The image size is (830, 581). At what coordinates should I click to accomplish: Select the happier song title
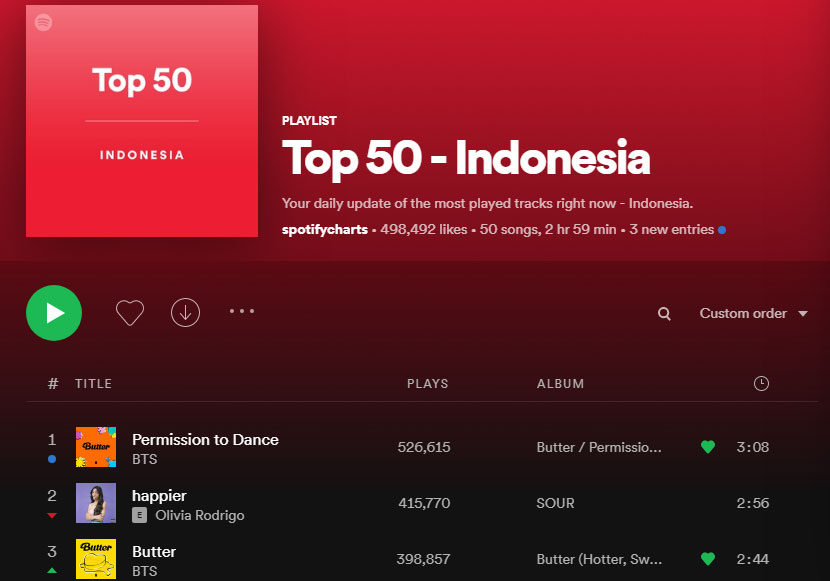click(159, 496)
